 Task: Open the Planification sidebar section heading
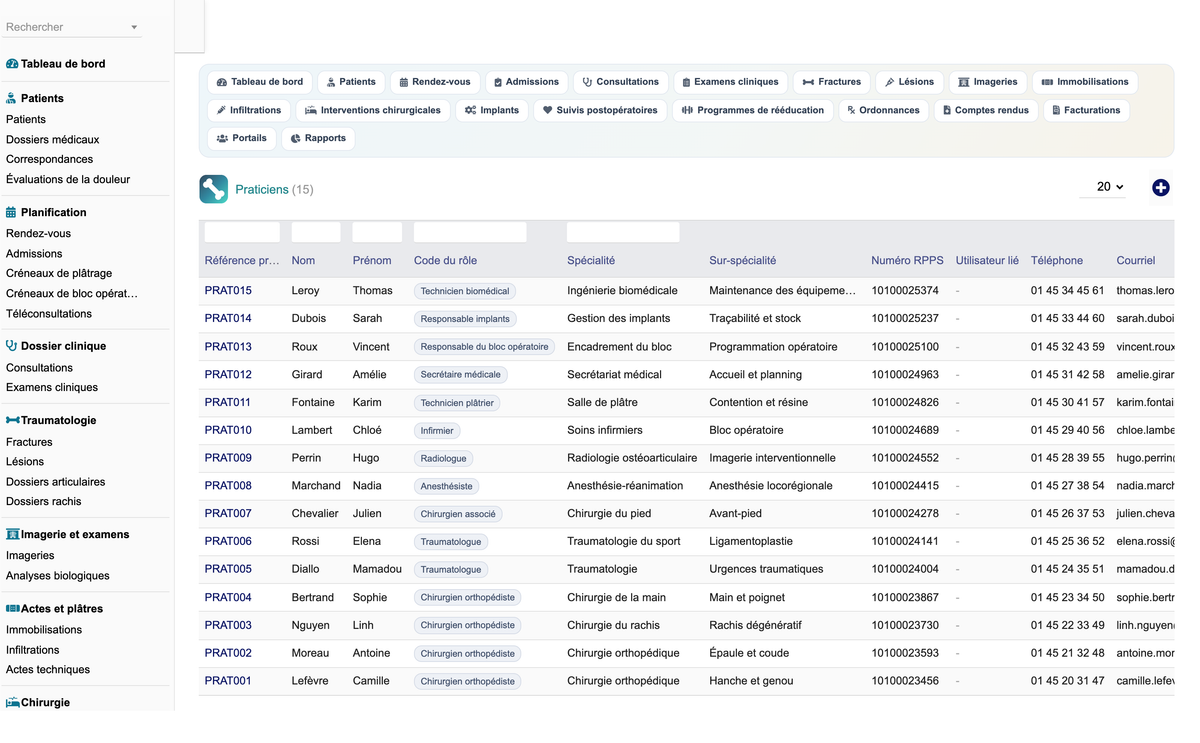click(x=46, y=212)
